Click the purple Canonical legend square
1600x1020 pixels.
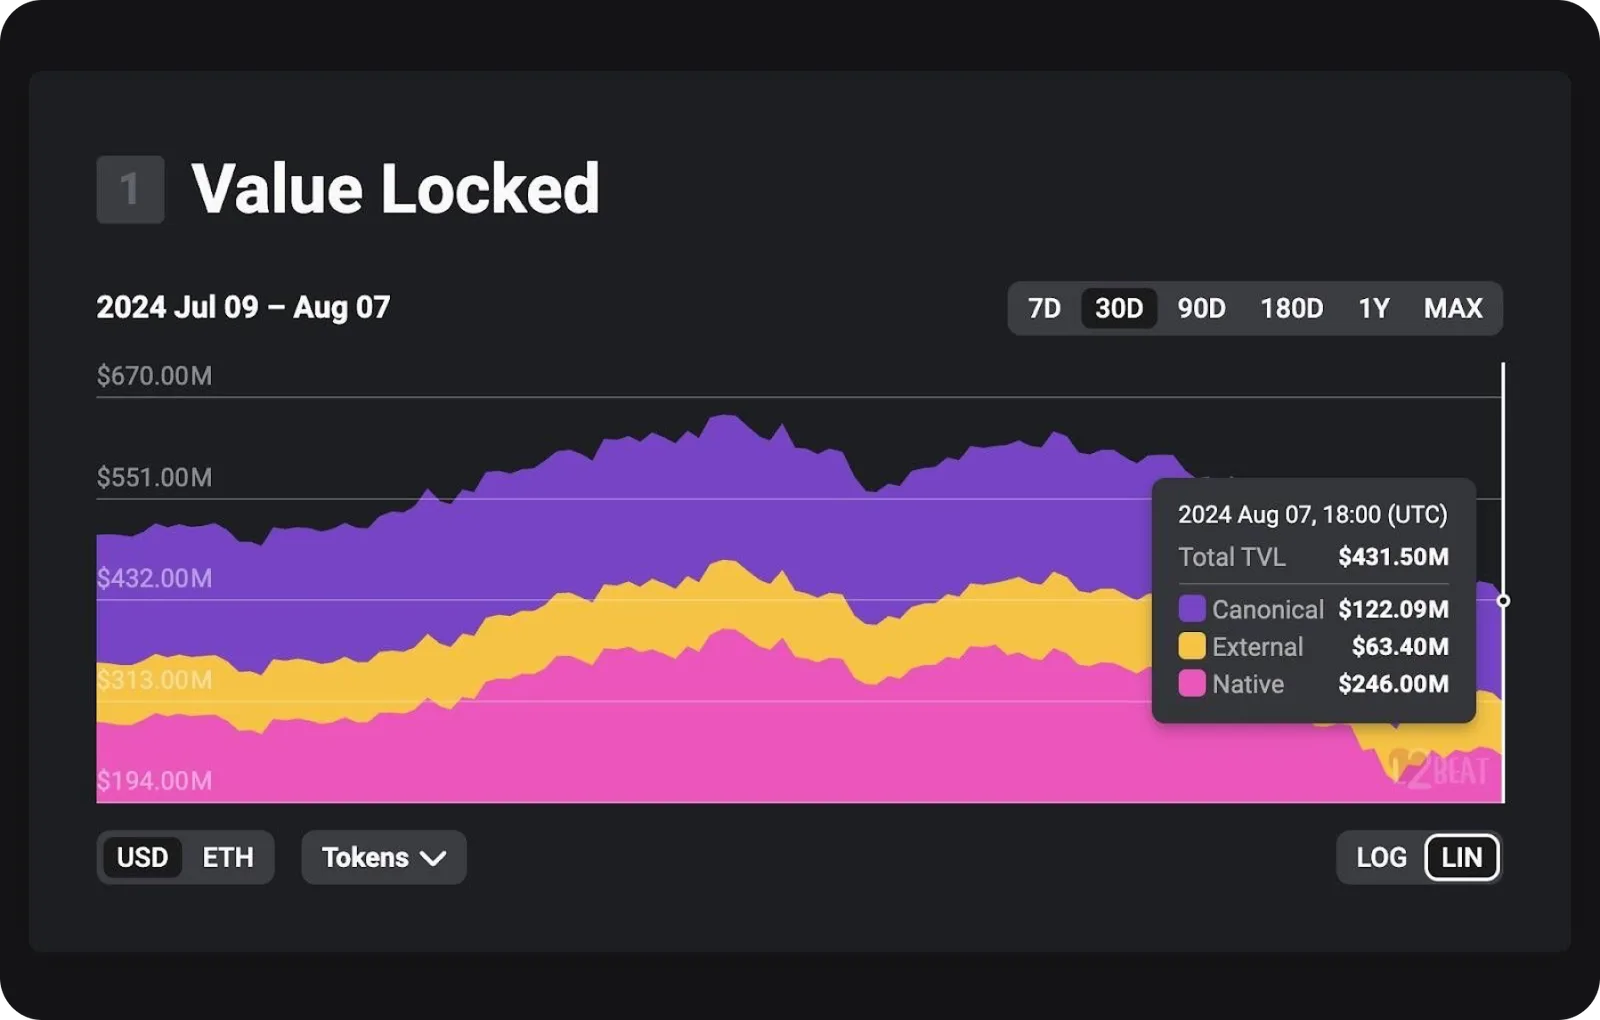[1192, 609]
